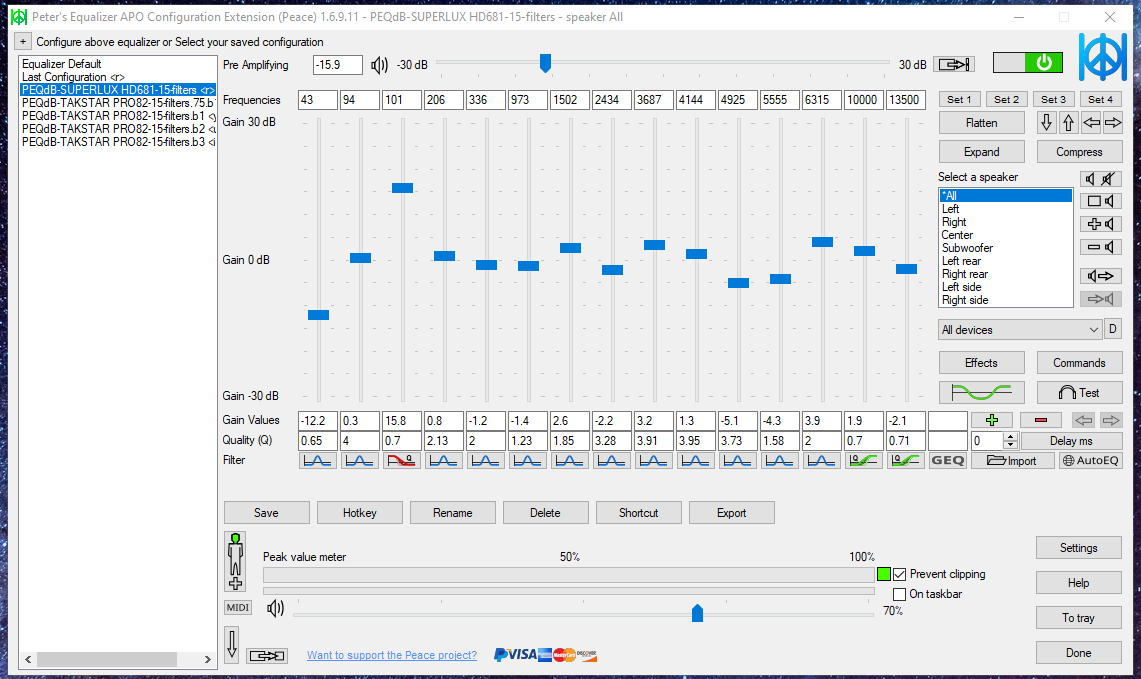The width and height of the screenshot is (1141, 679).
Task: Click the pre-amplifying slider handle
Action: tap(545, 63)
